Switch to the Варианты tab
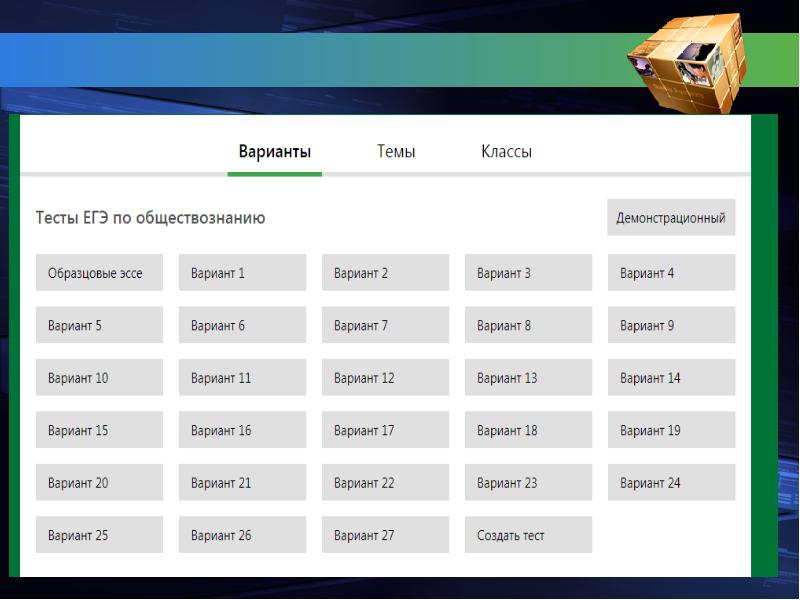 click(x=274, y=153)
